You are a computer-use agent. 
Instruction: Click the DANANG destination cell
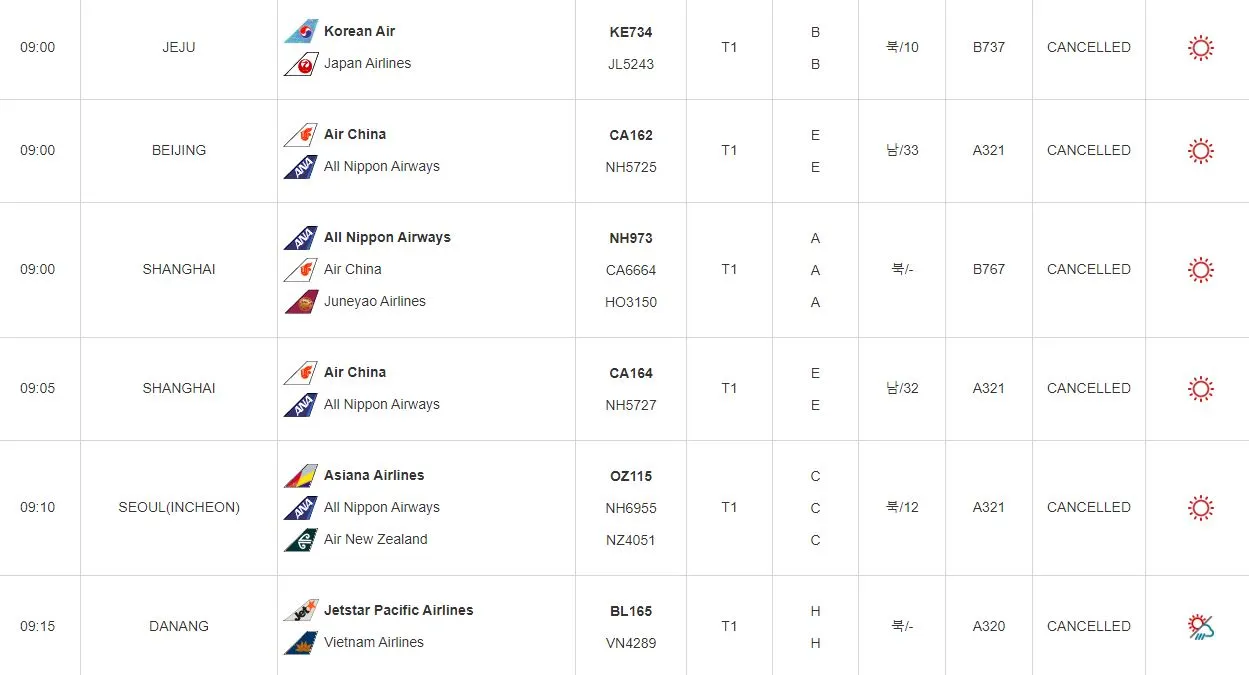[179, 627]
